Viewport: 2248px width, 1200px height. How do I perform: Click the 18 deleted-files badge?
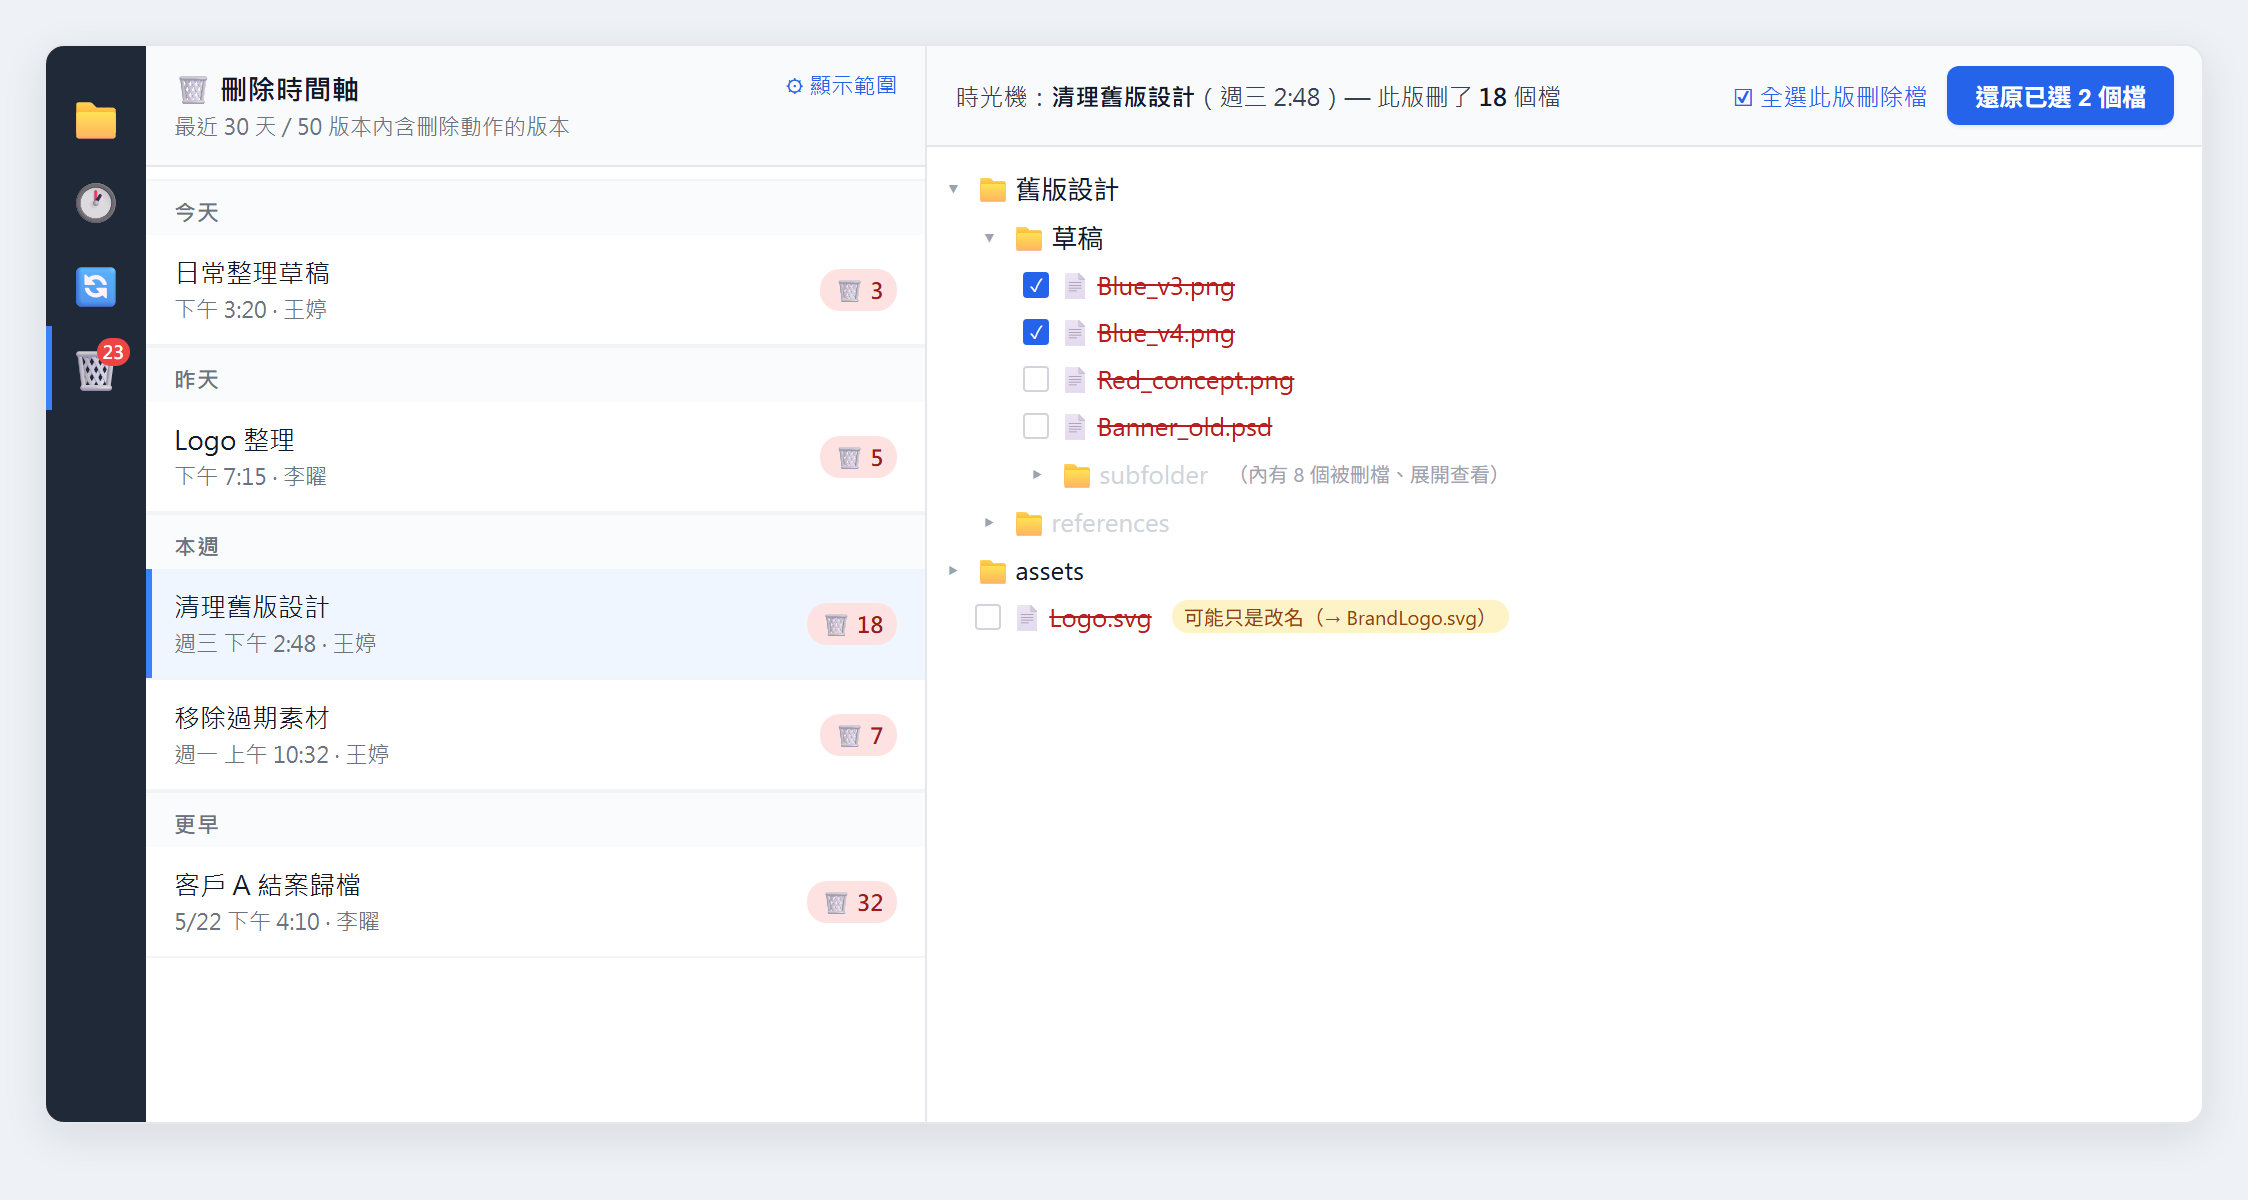[x=852, y=624]
